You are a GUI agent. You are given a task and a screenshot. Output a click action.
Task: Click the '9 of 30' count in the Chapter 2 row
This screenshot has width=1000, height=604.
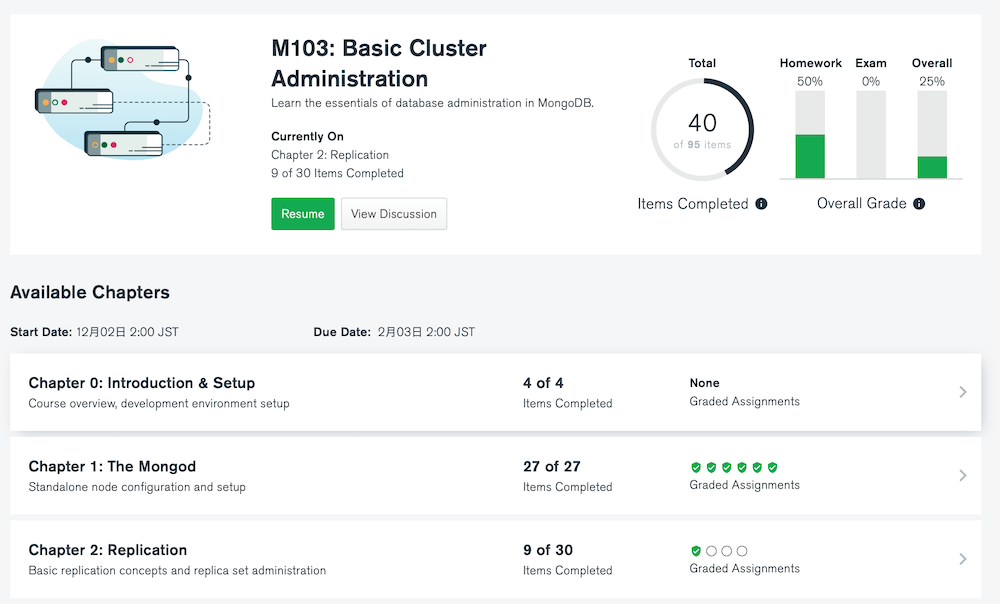[x=548, y=550]
